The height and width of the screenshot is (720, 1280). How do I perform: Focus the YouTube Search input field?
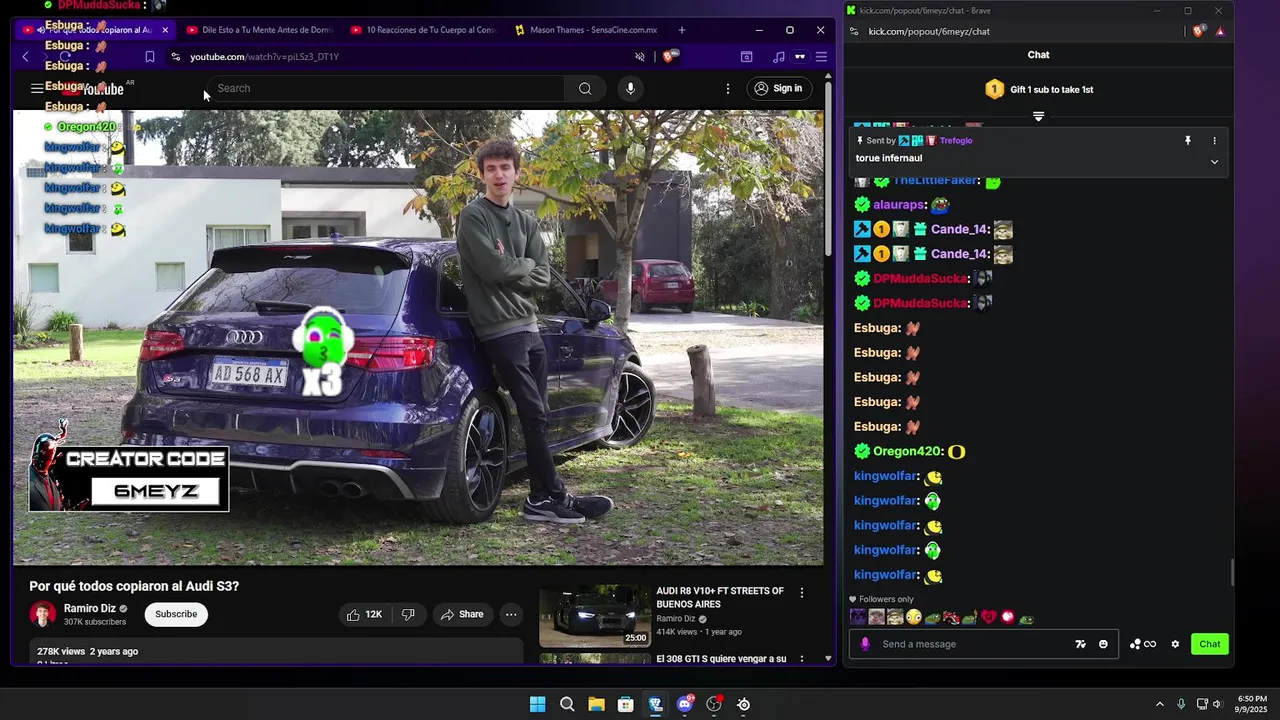click(x=388, y=88)
